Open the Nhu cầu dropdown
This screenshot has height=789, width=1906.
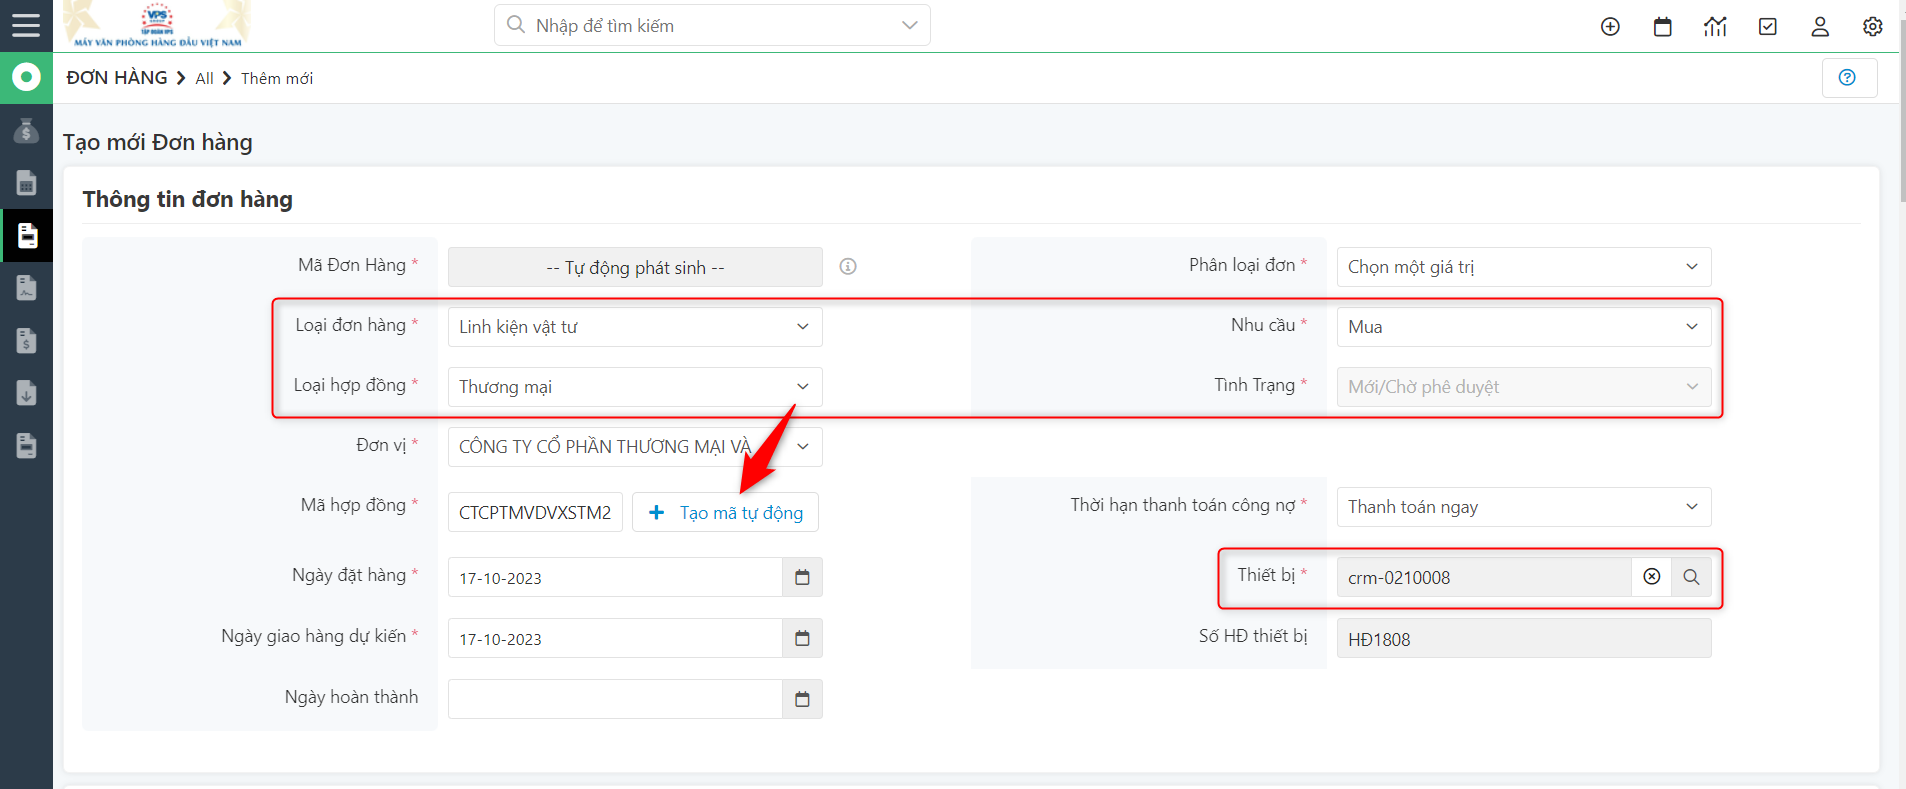pos(1524,327)
